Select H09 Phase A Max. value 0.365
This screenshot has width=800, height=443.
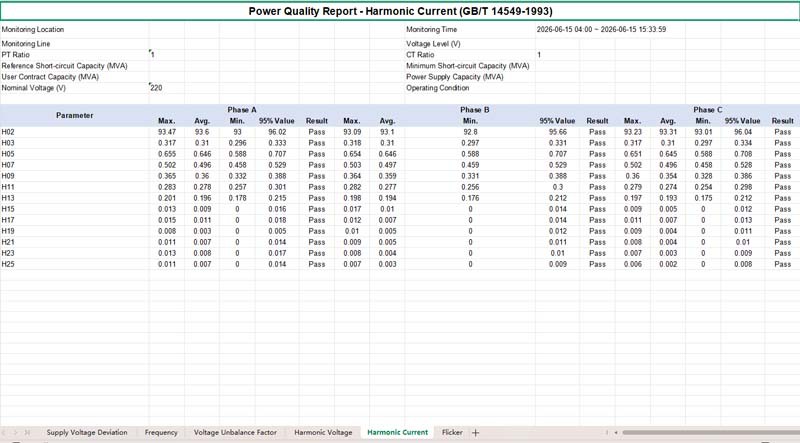coord(167,176)
